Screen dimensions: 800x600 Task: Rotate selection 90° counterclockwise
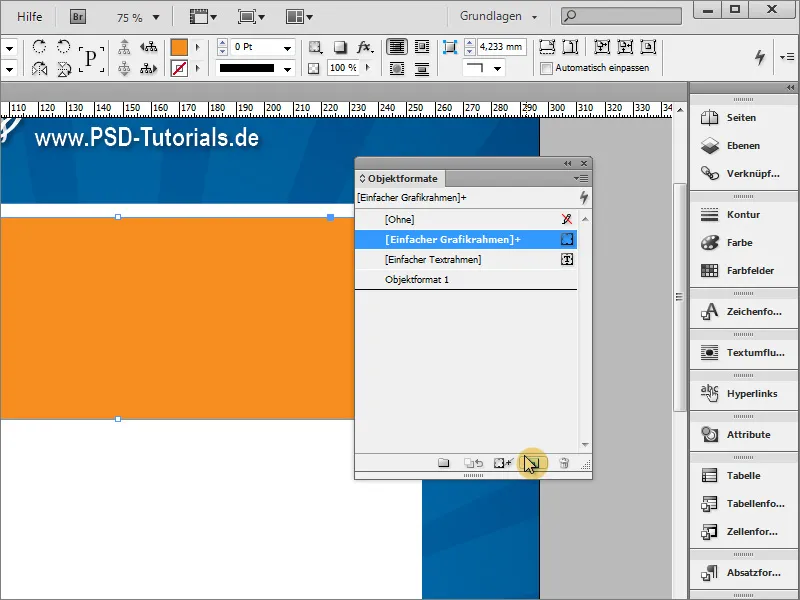pos(63,47)
